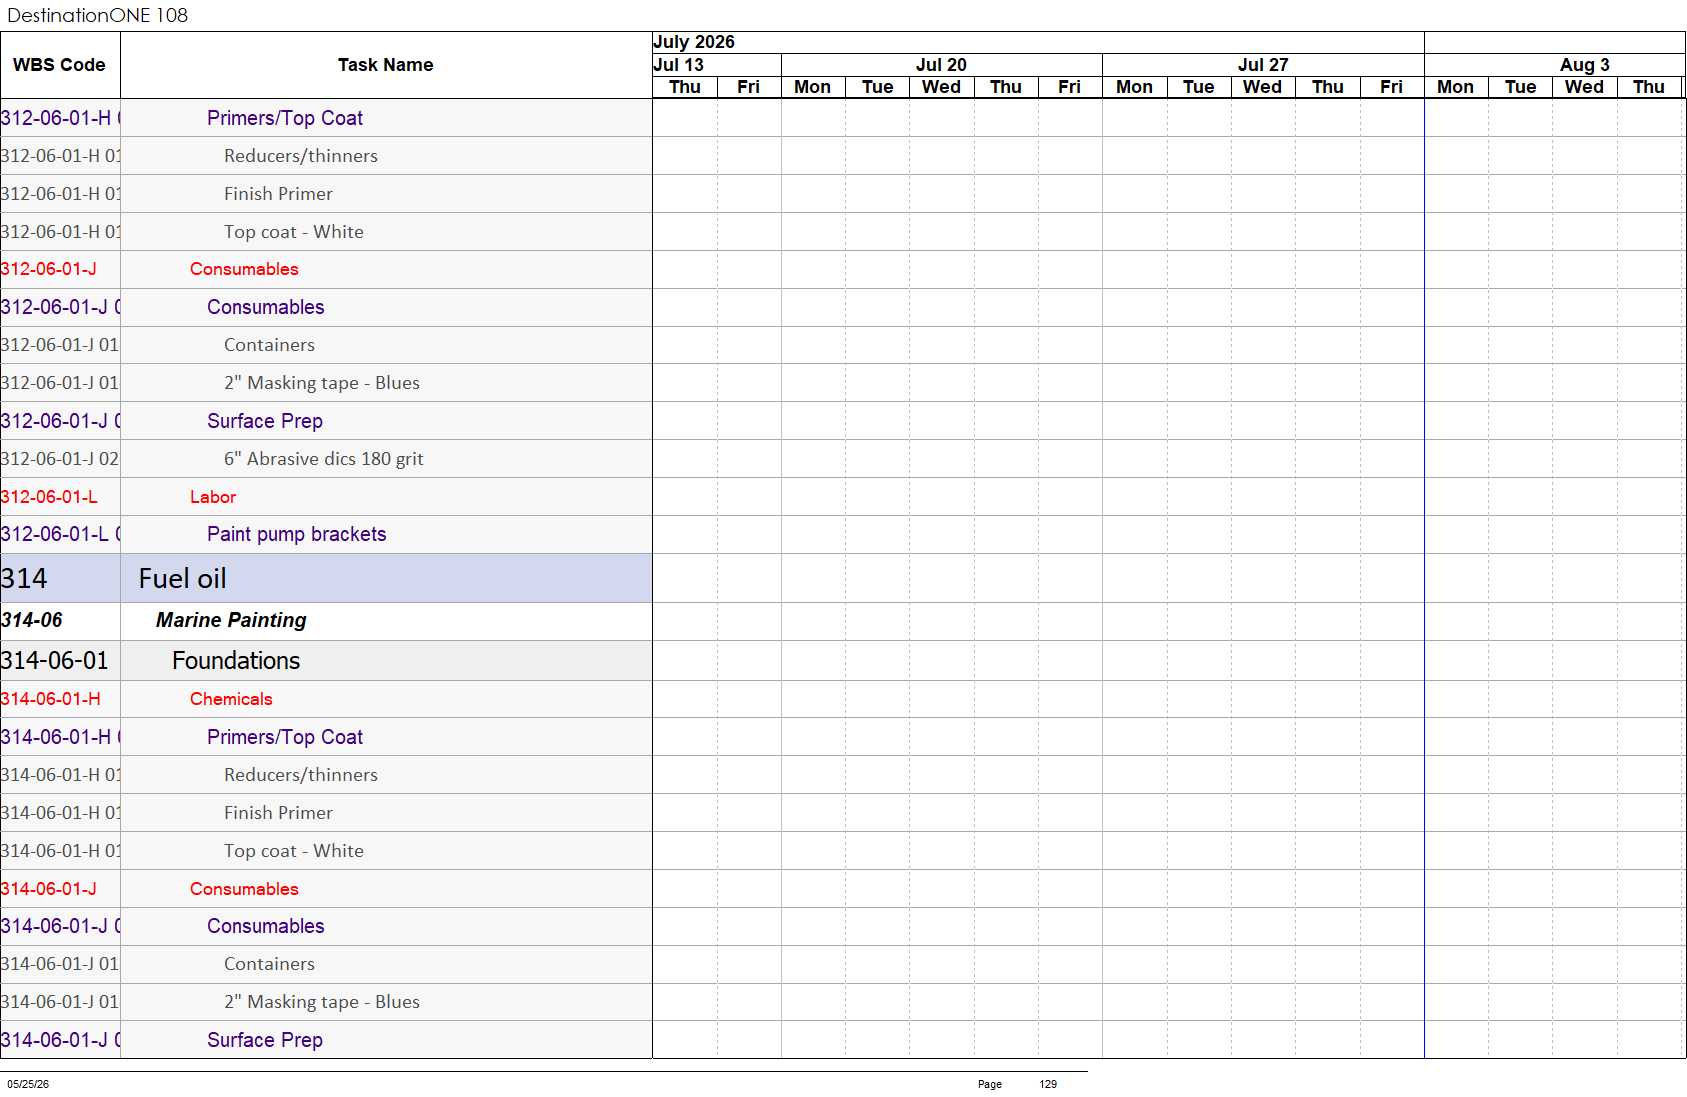This screenshot has height=1097, width=1687.
Task: Click the Mon header under Jul 20
Action: click(x=813, y=87)
